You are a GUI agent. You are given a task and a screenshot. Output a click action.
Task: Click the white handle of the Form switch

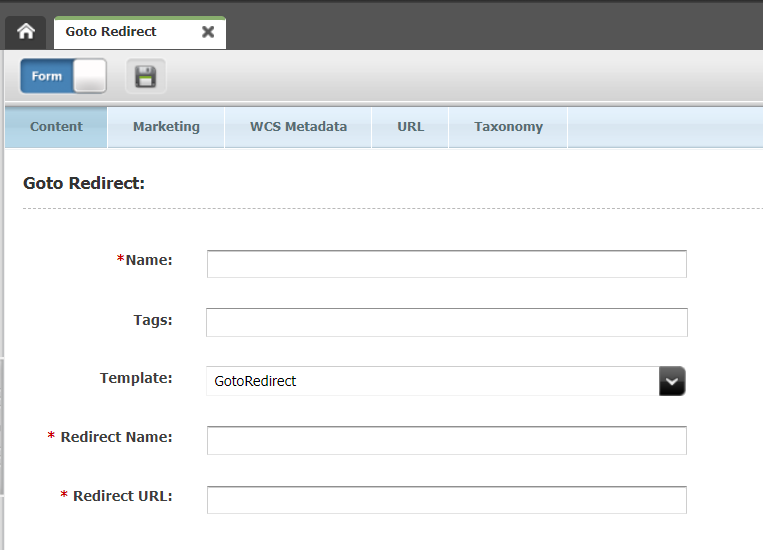[x=89, y=76]
